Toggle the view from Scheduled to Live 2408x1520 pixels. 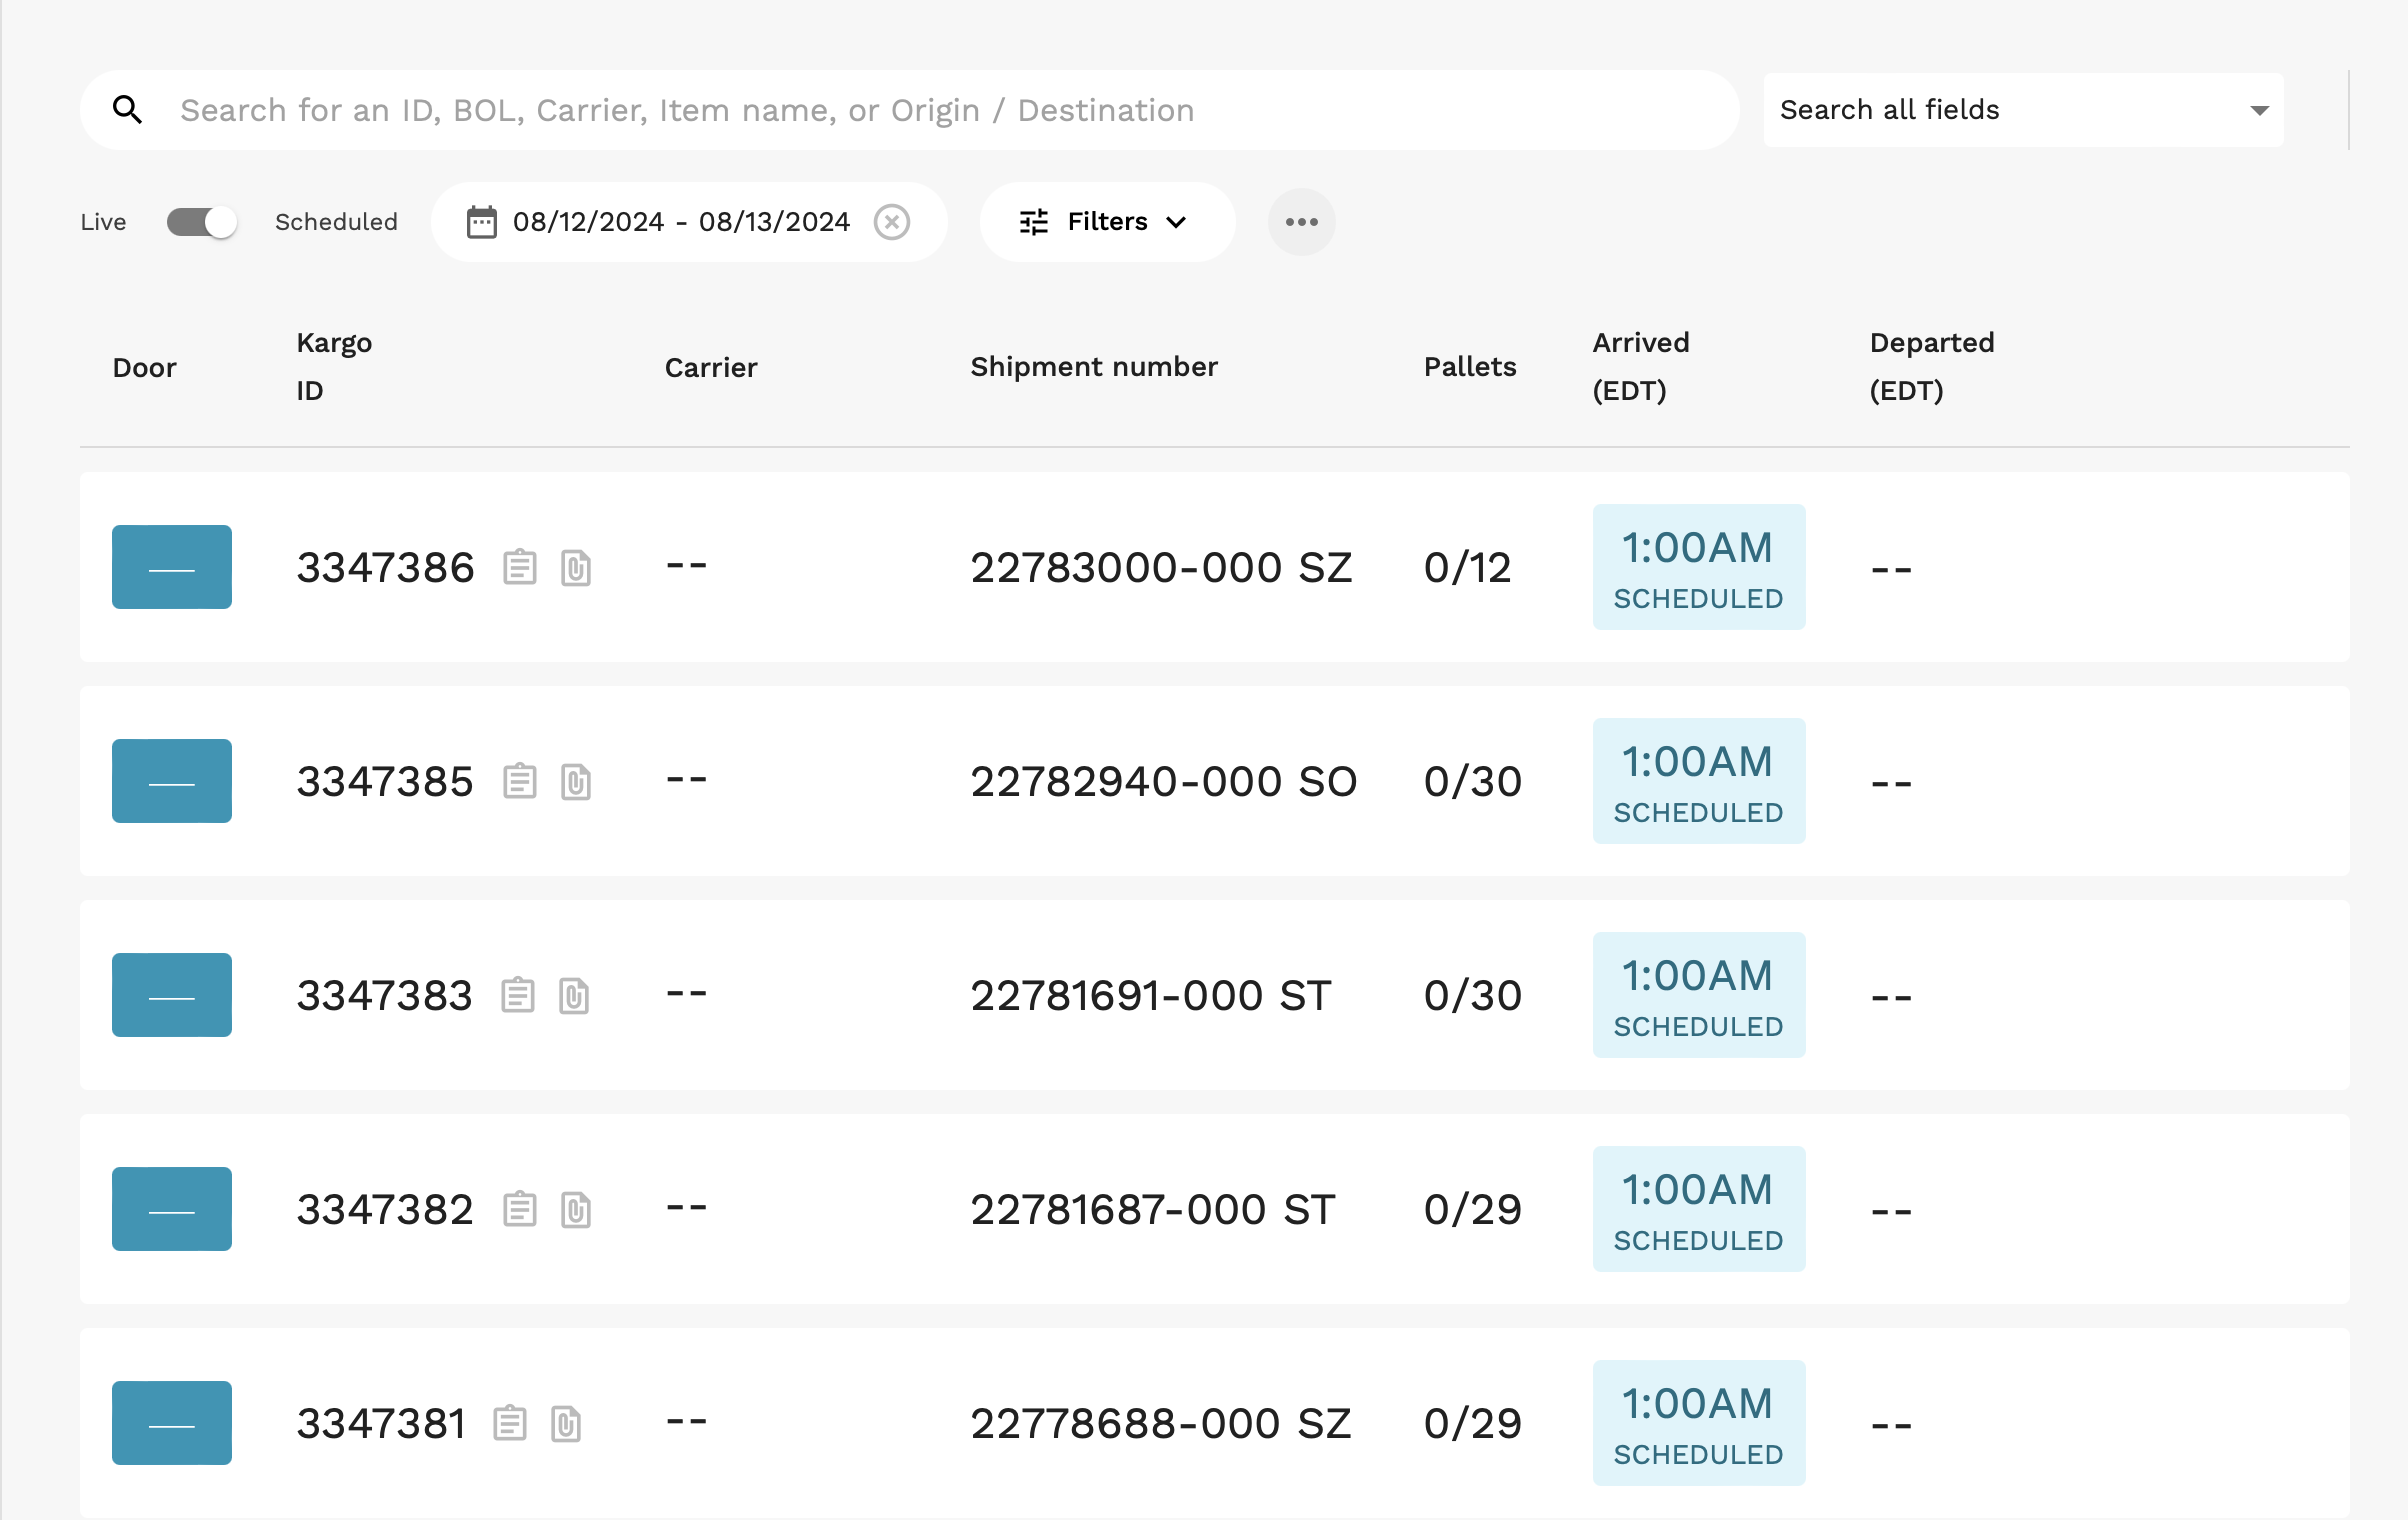click(202, 222)
